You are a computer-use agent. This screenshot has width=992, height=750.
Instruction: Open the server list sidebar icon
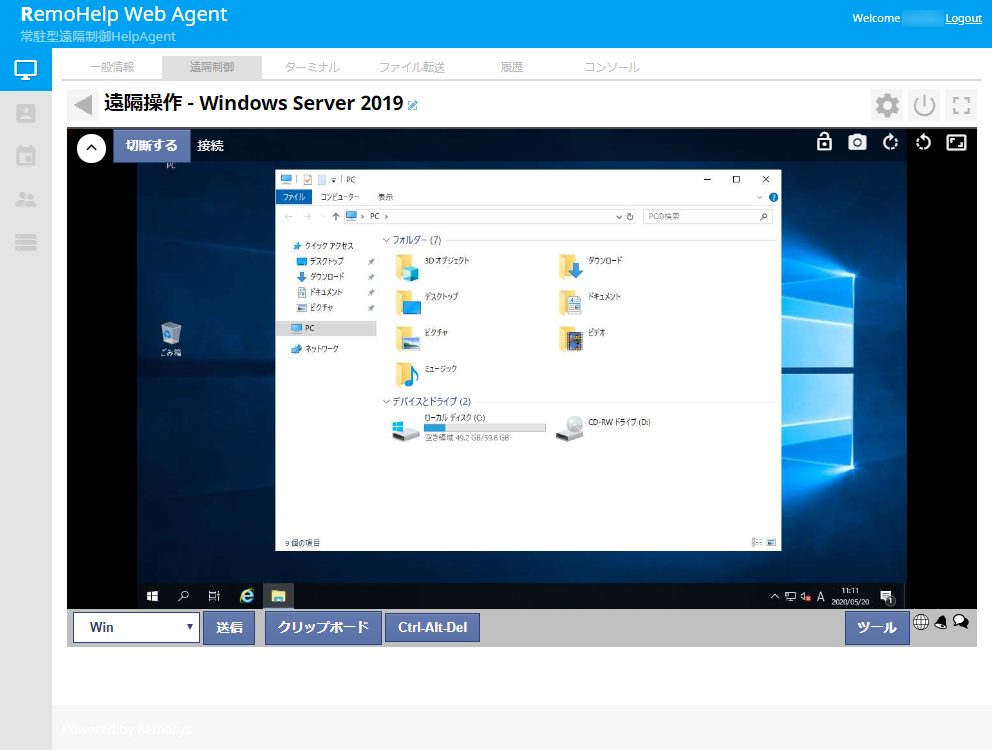click(25, 242)
